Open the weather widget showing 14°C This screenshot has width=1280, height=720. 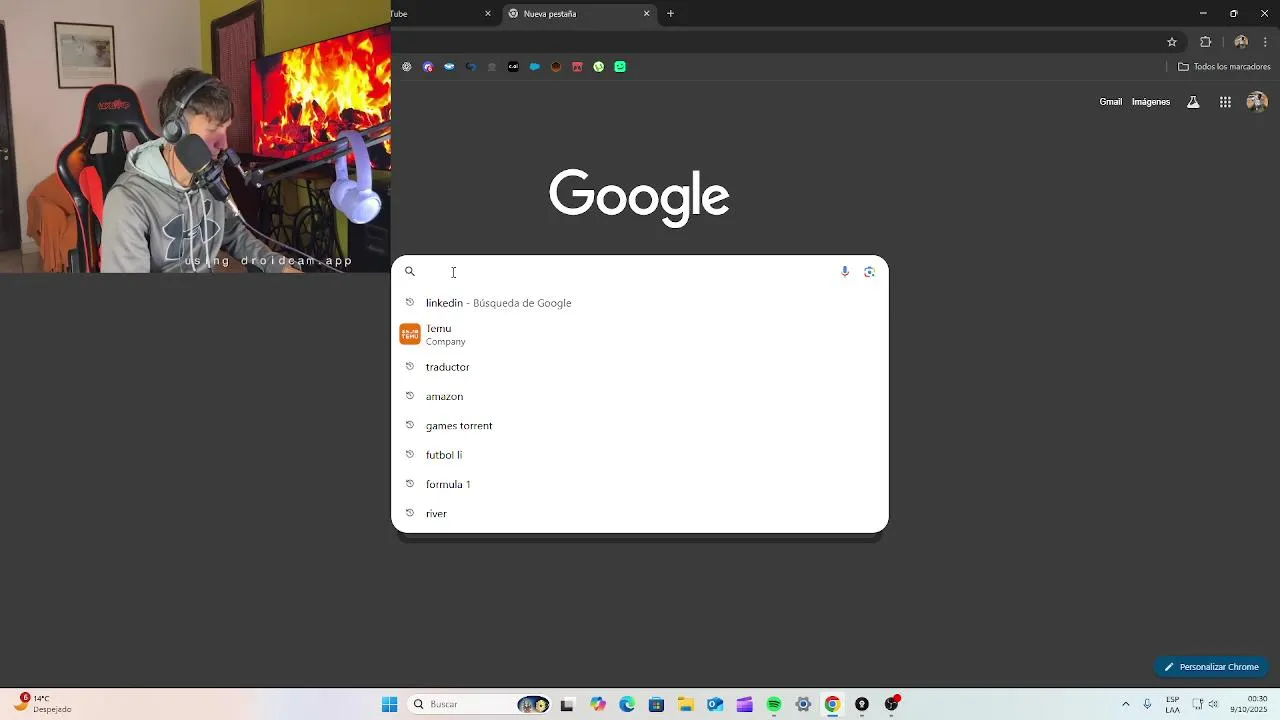(x=44, y=704)
